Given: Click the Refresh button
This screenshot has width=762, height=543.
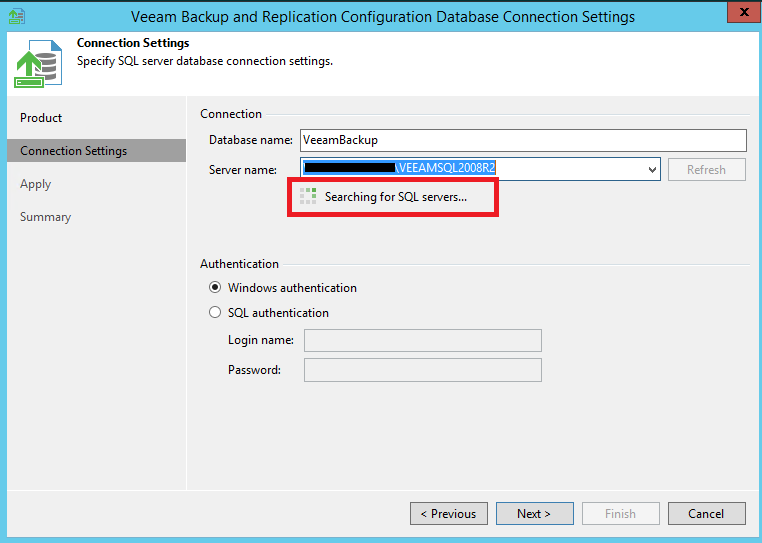Looking at the screenshot, I should pos(707,170).
